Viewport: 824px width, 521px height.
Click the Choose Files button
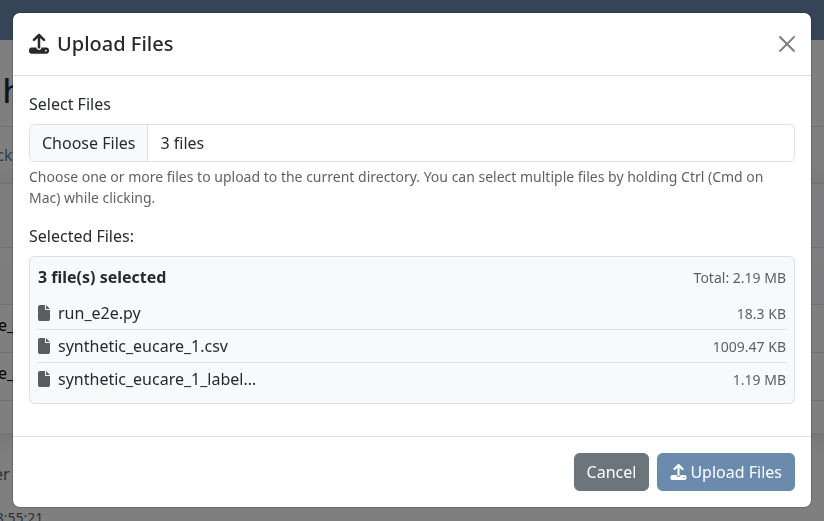pos(88,143)
